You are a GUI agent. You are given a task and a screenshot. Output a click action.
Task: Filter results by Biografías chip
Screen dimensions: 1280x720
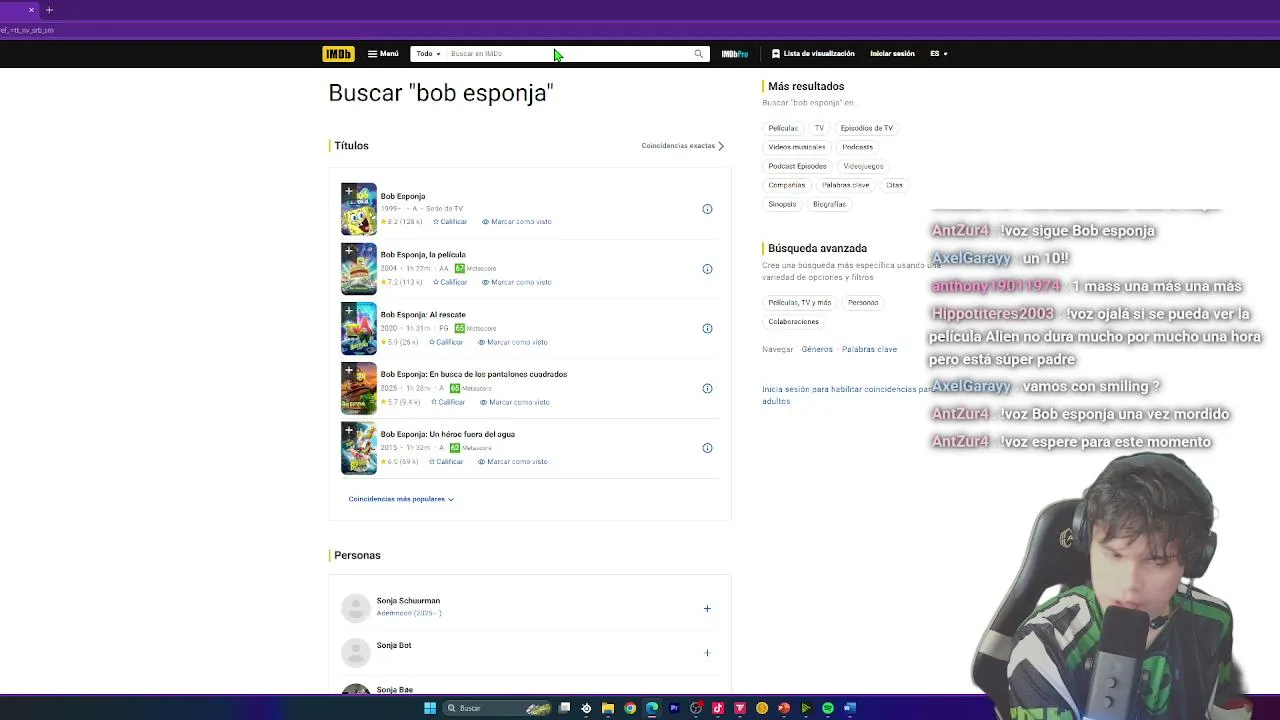click(x=829, y=204)
